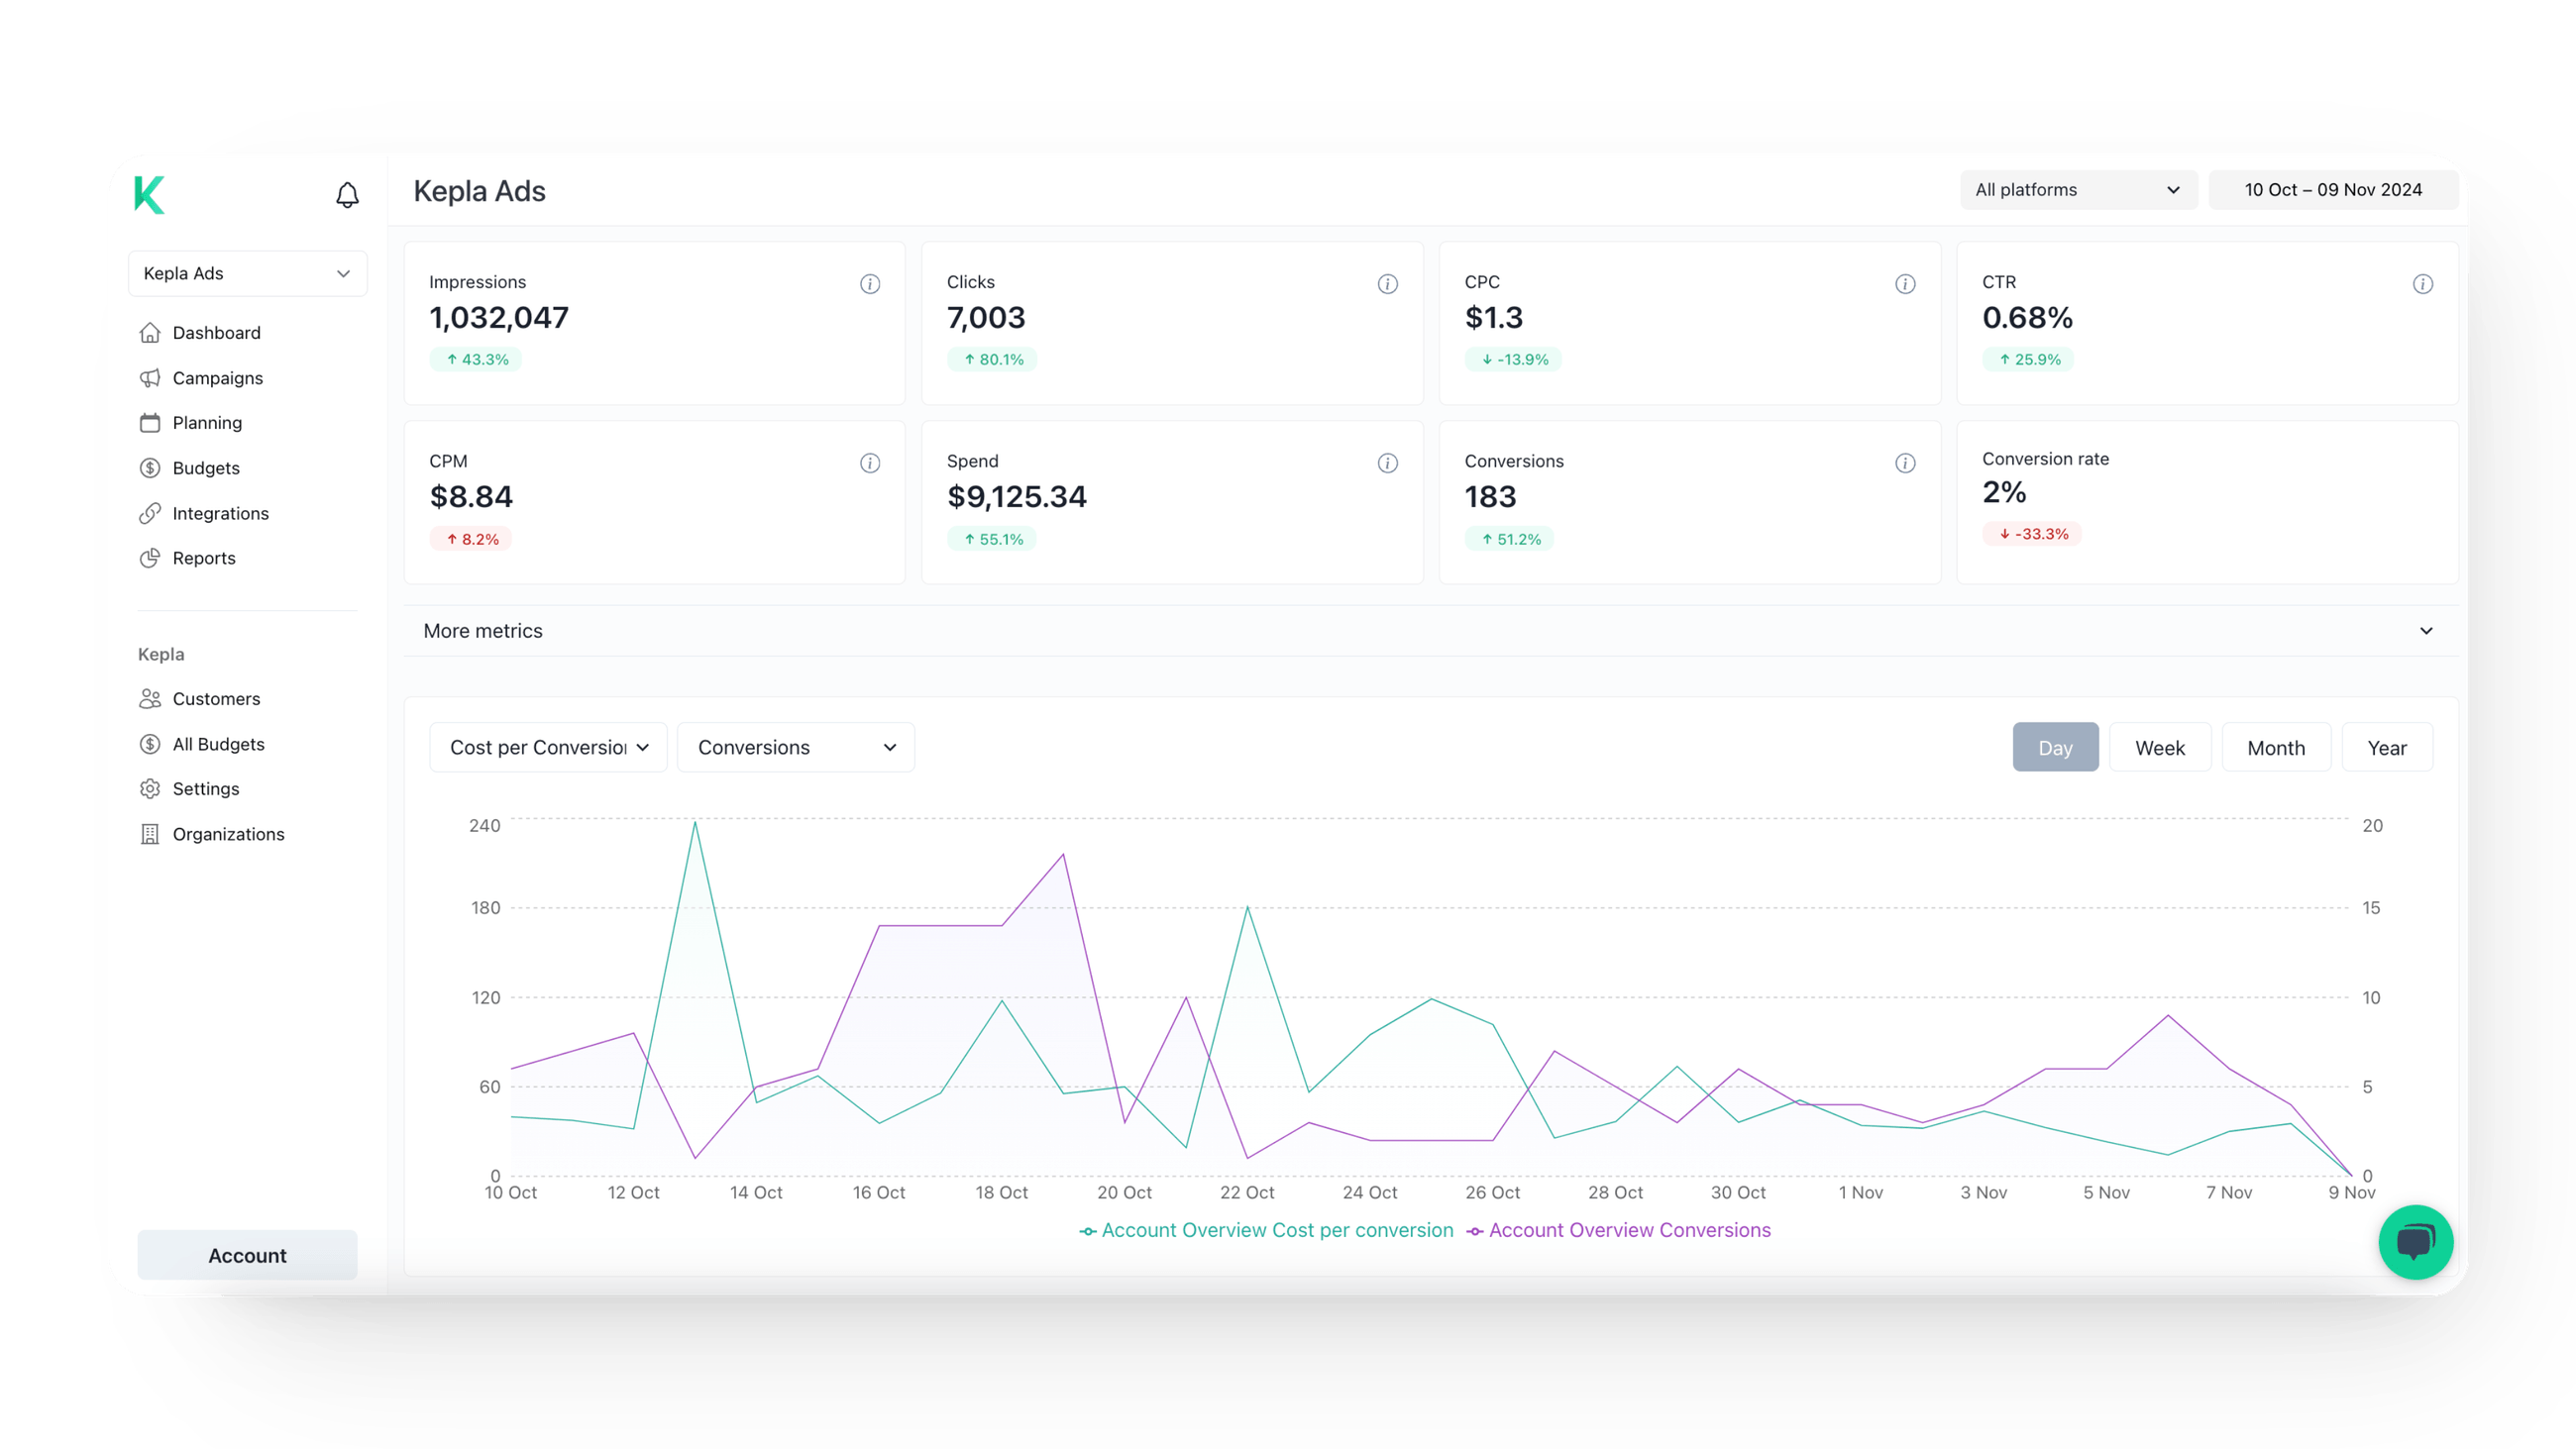Viewport: 2576px width, 1449px height.
Task: Open the notifications bell
Action: coord(346,194)
